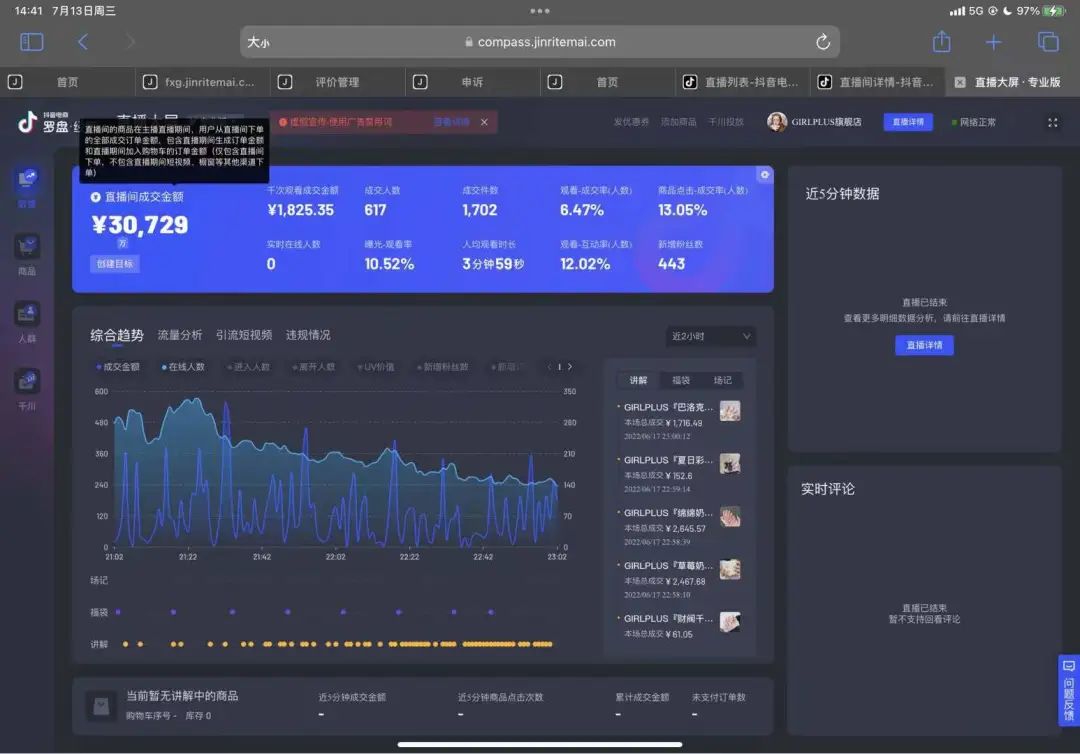Open the 财阀千 product thumbnail
Screen dimensions: 1080x754
[730, 622]
